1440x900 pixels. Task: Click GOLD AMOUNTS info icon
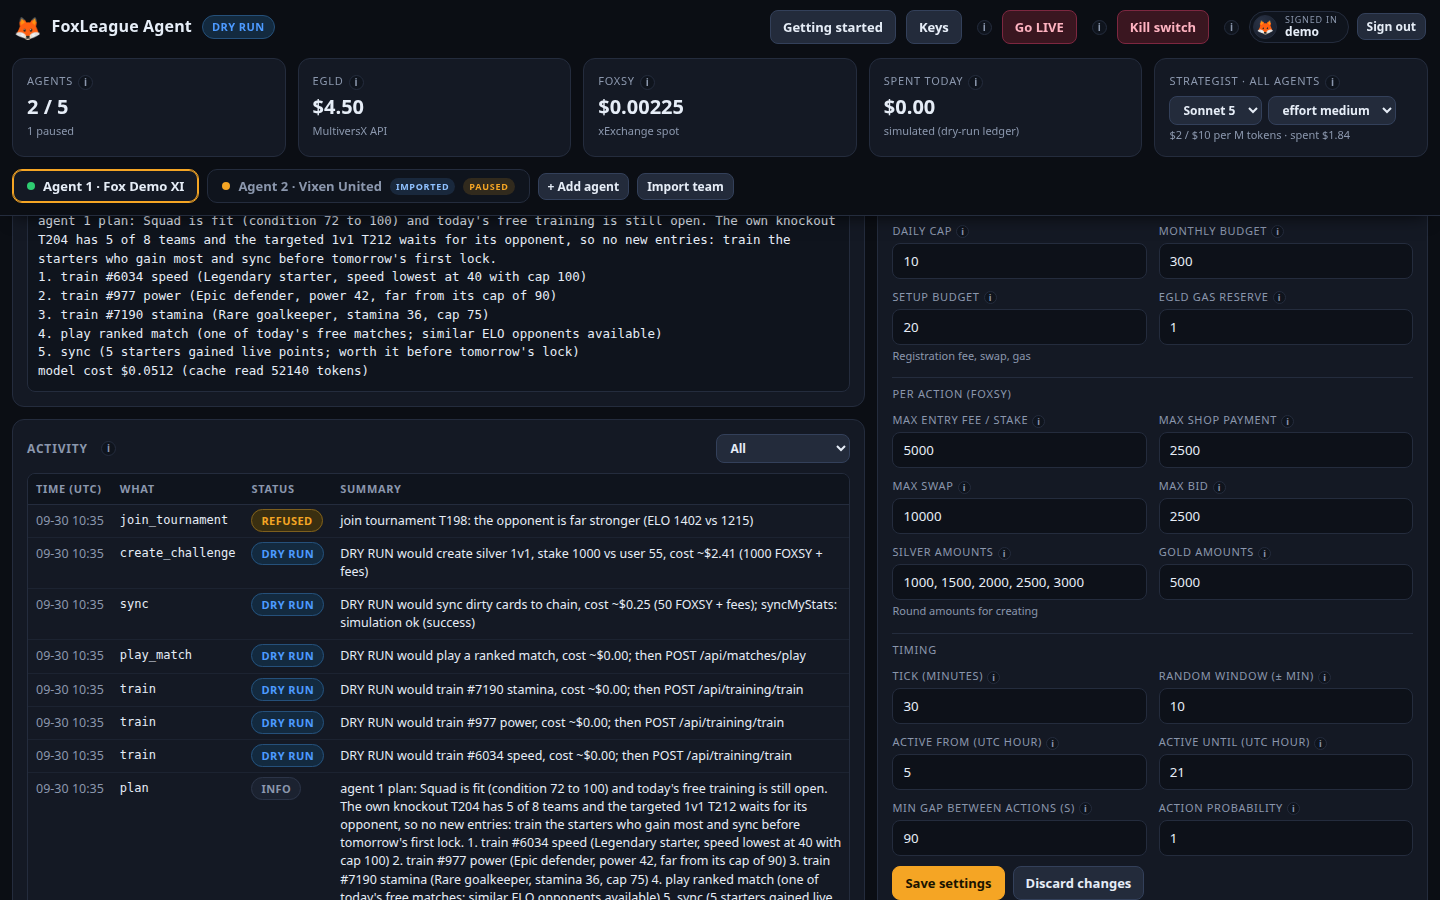pos(1264,553)
